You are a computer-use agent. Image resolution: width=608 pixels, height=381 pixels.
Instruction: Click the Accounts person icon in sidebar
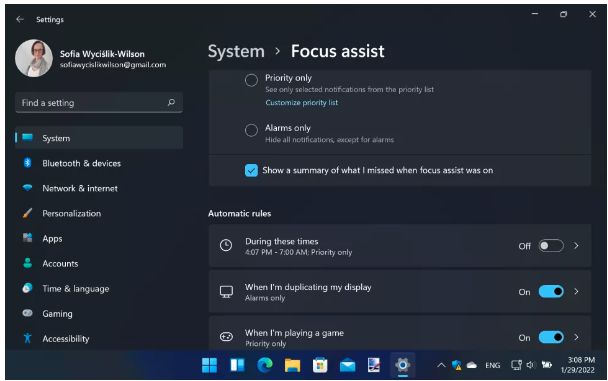tap(28, 263)
